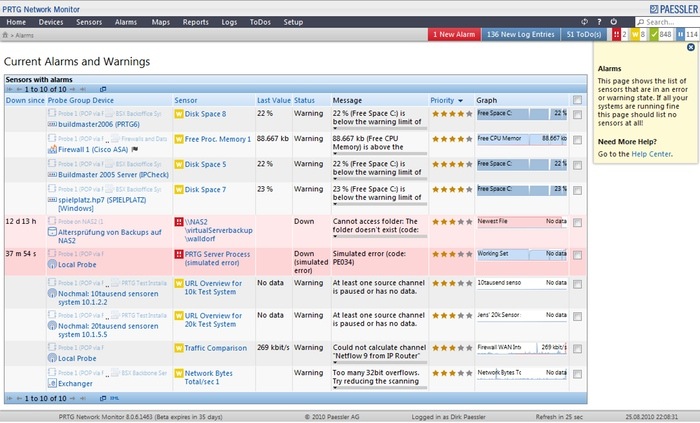Click the warning icon next to Traffic Comparison
Screen dimensions: 700x423
tap(179, 348)
